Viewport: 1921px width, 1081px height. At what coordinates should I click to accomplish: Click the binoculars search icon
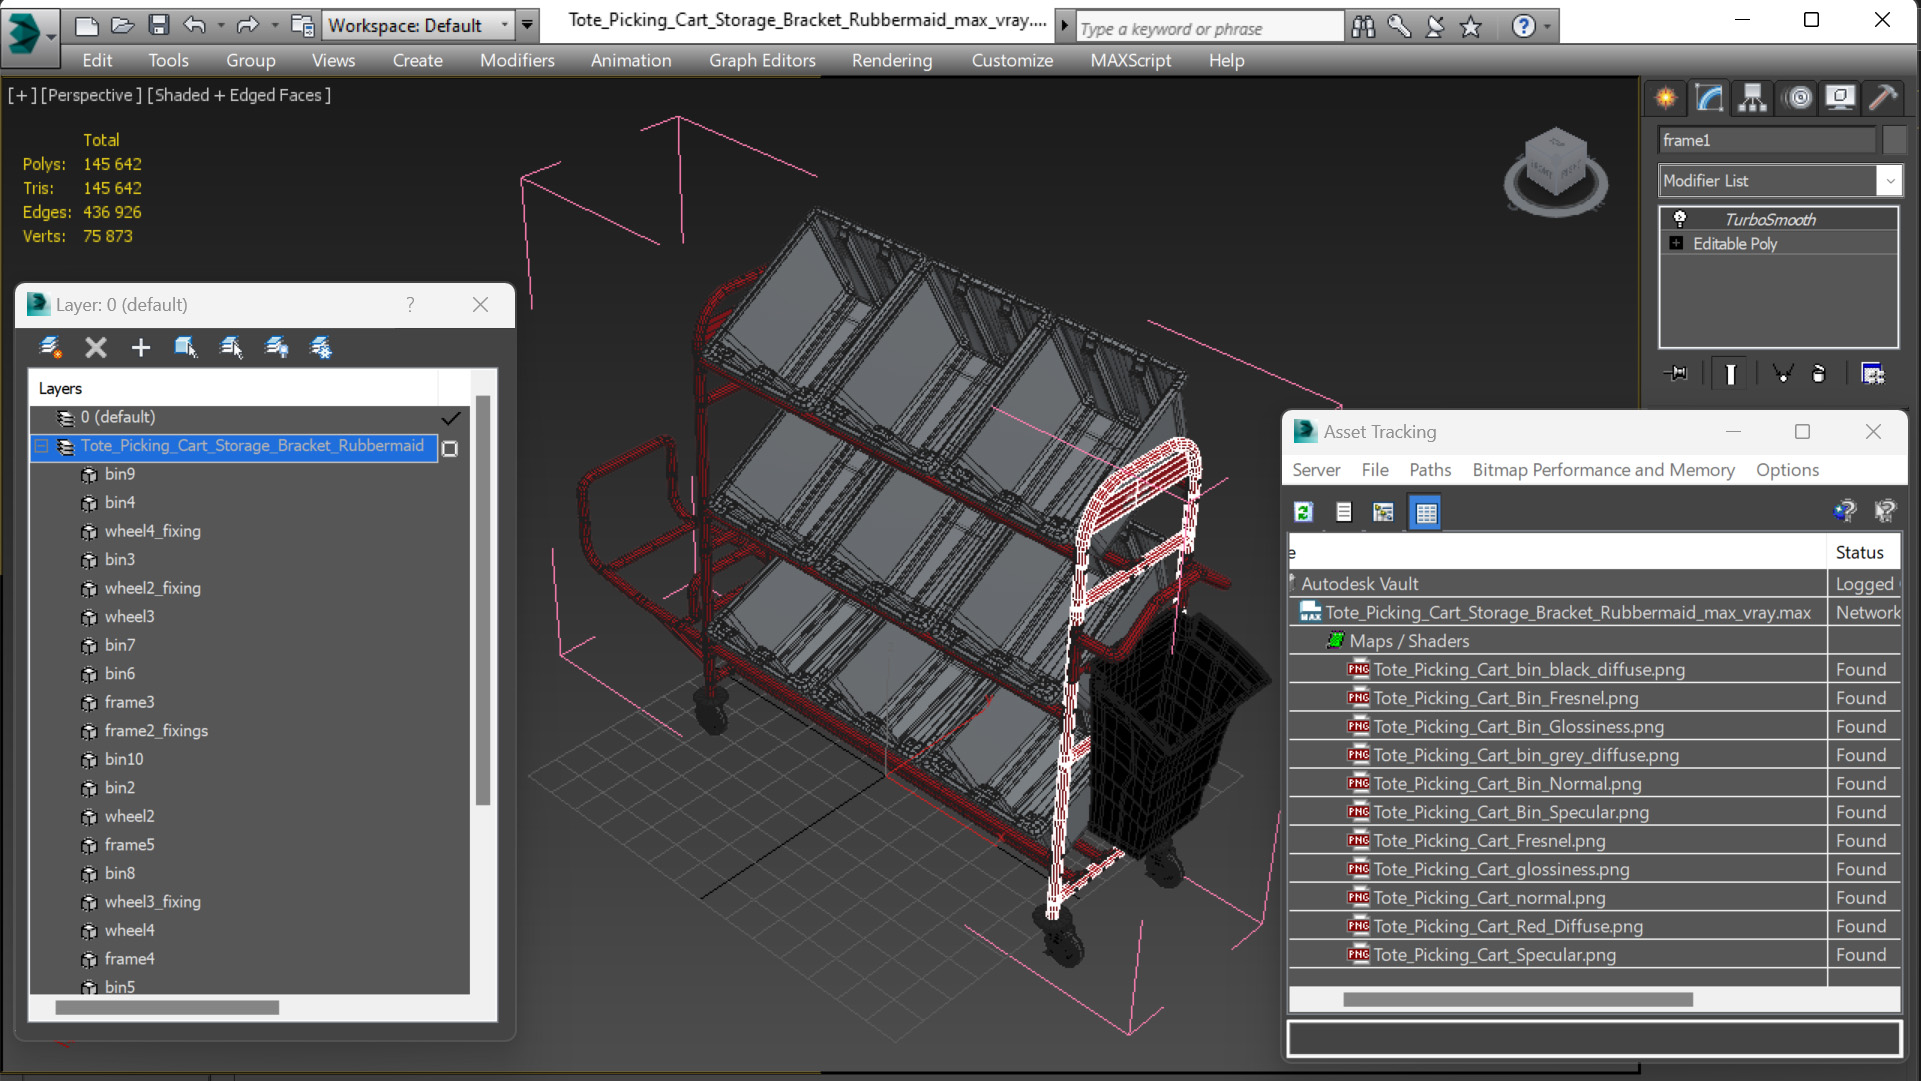tap(1363, 27)
